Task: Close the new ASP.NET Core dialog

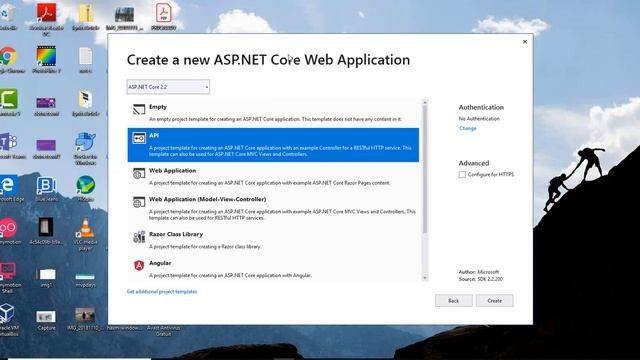Action: click(x=525, y=42)
